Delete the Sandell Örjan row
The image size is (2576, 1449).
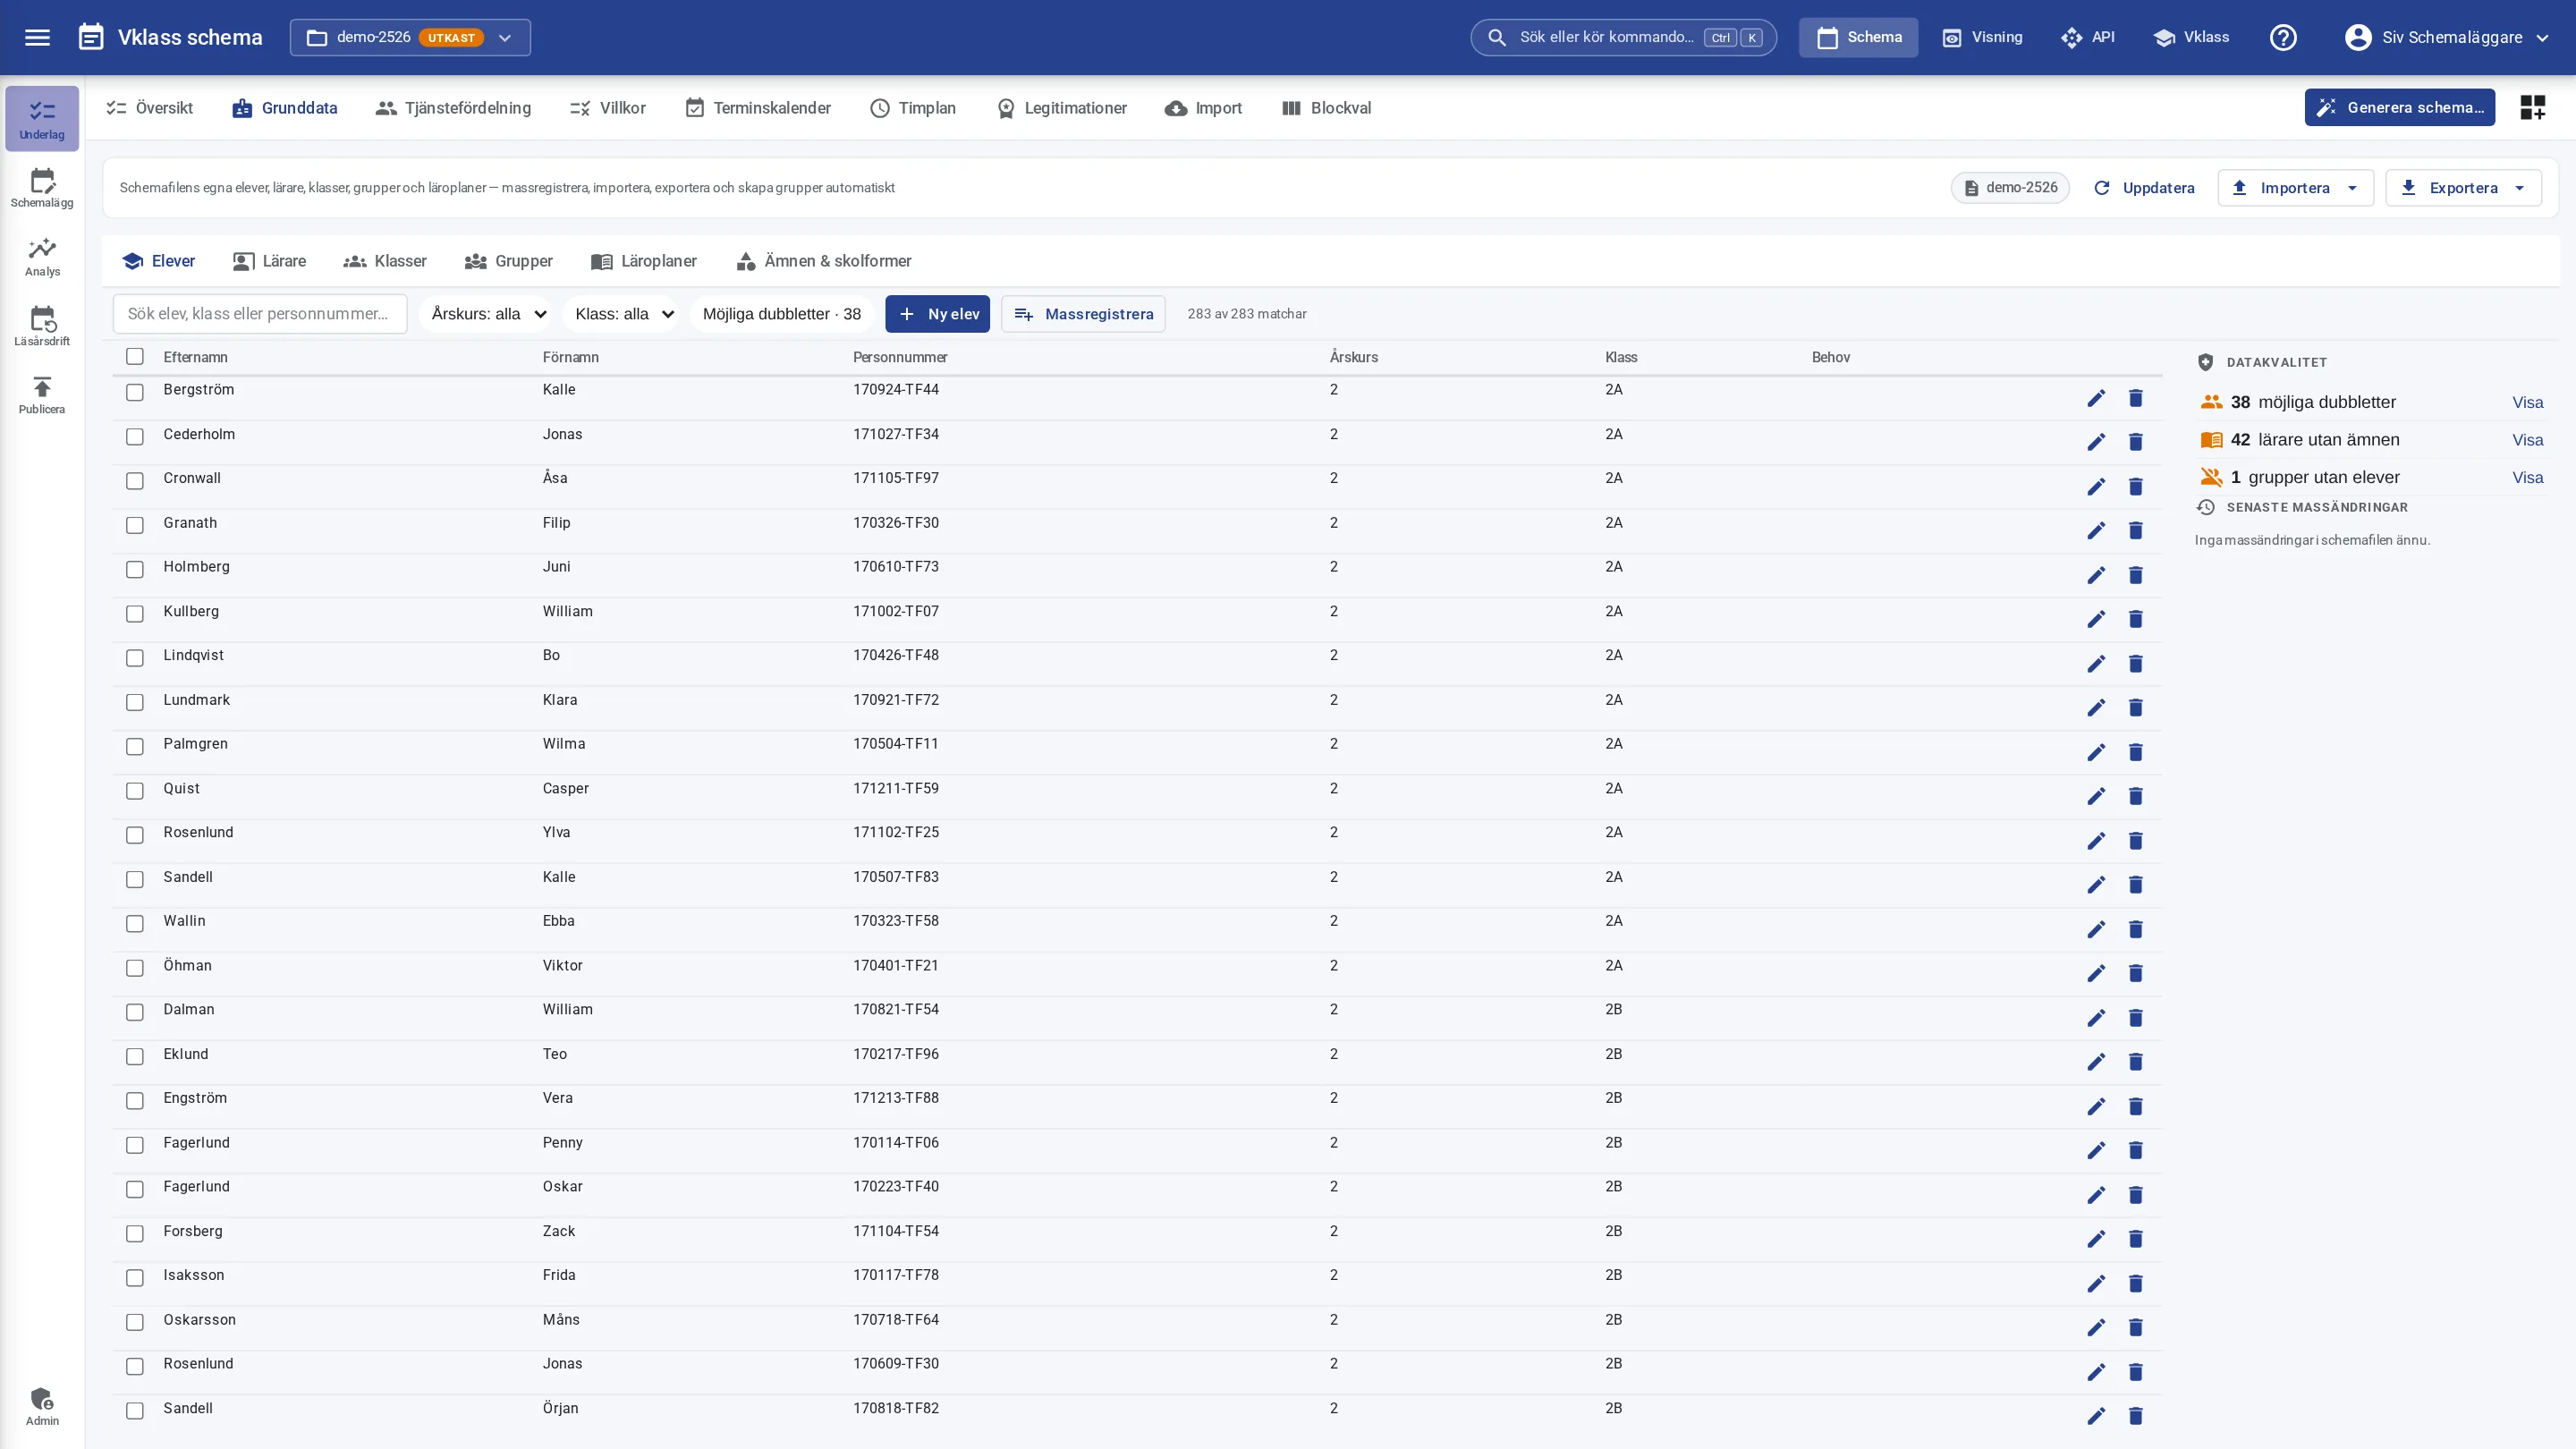pos(2135,1415)
